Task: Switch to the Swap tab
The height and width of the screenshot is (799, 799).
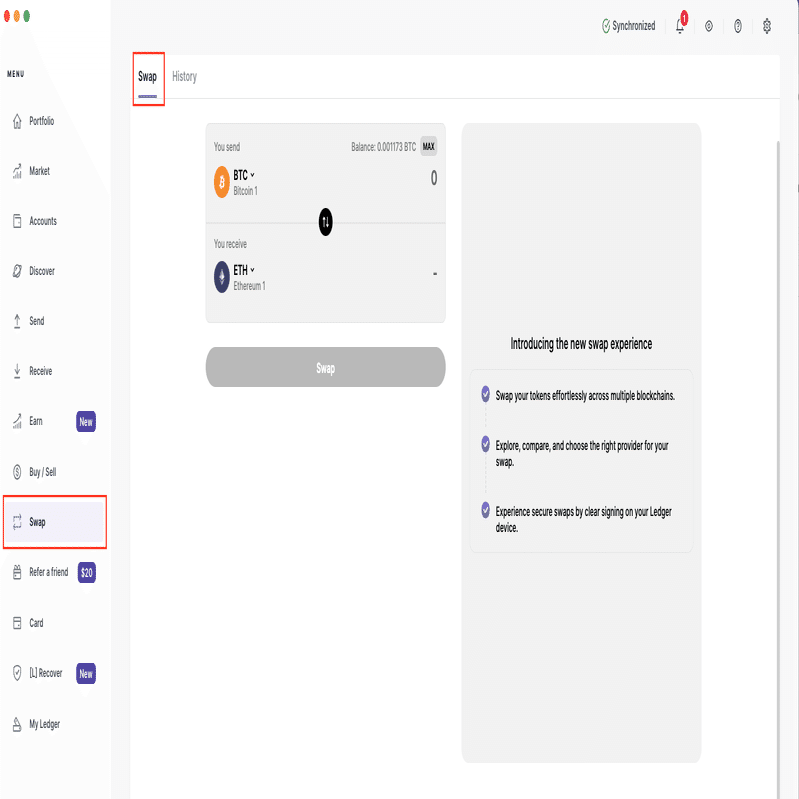Action: 148,77
